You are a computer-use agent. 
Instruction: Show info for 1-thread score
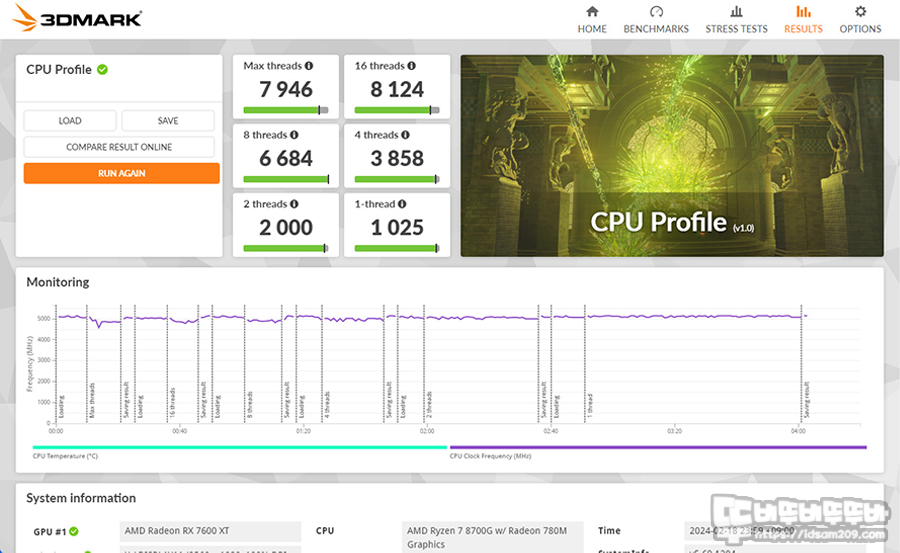(x=402, y=204)
